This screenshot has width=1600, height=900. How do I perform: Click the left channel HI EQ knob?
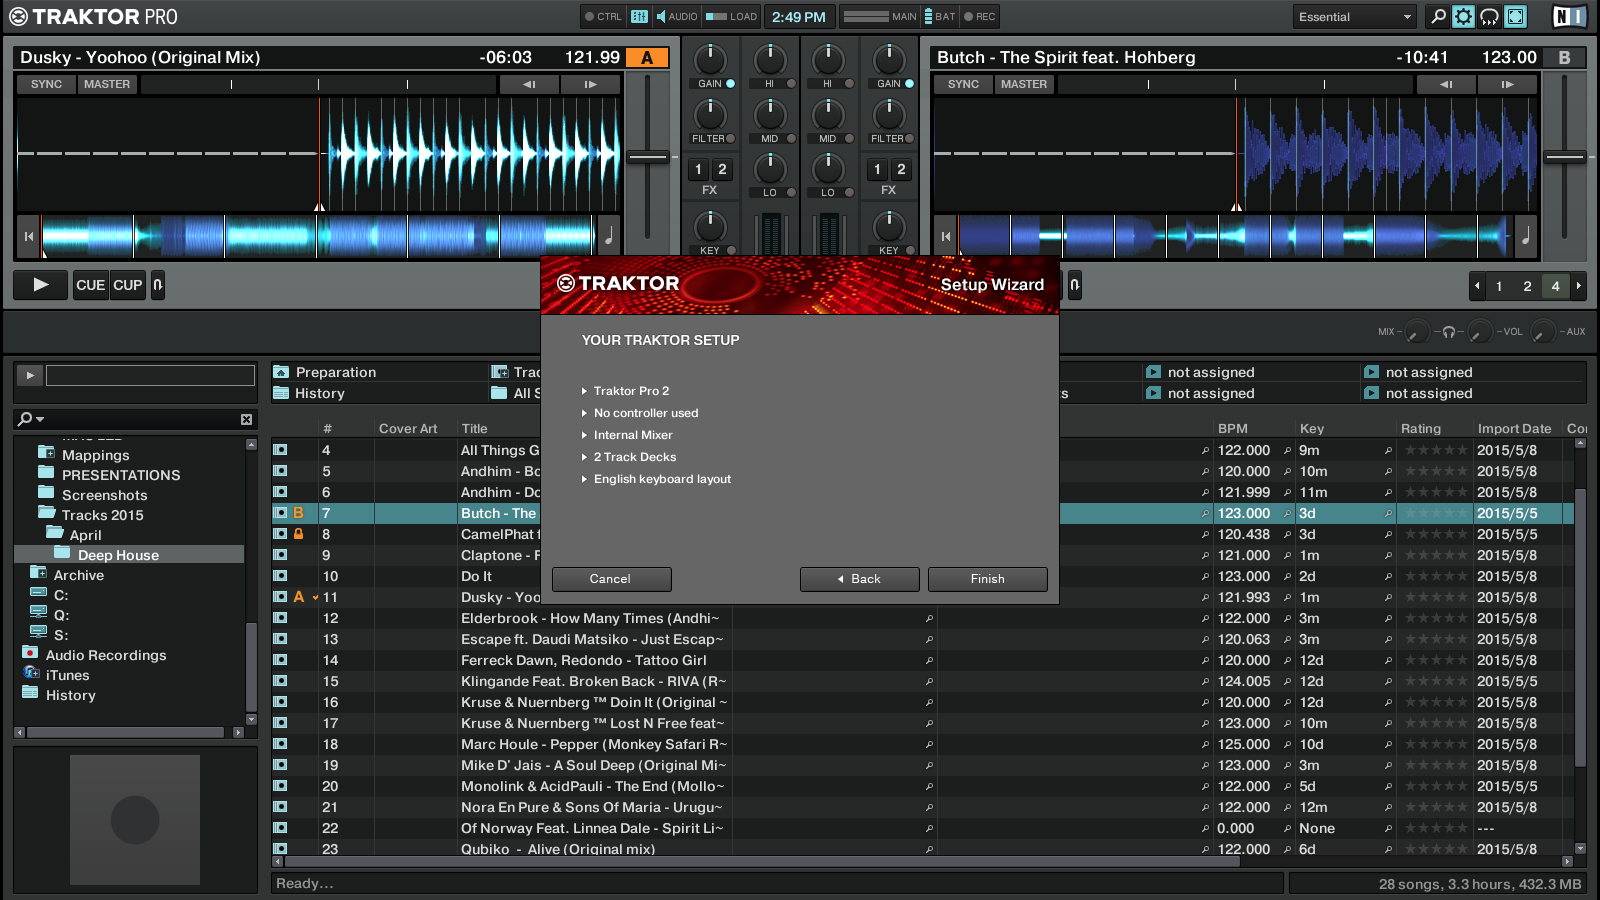pyautogui.click(x=769, y=60)
